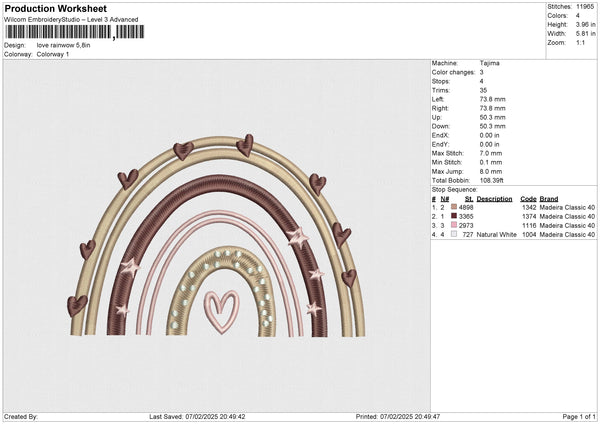Click the N# column header
Viewport: 600px width, 424px height.
tap(444, 198)
